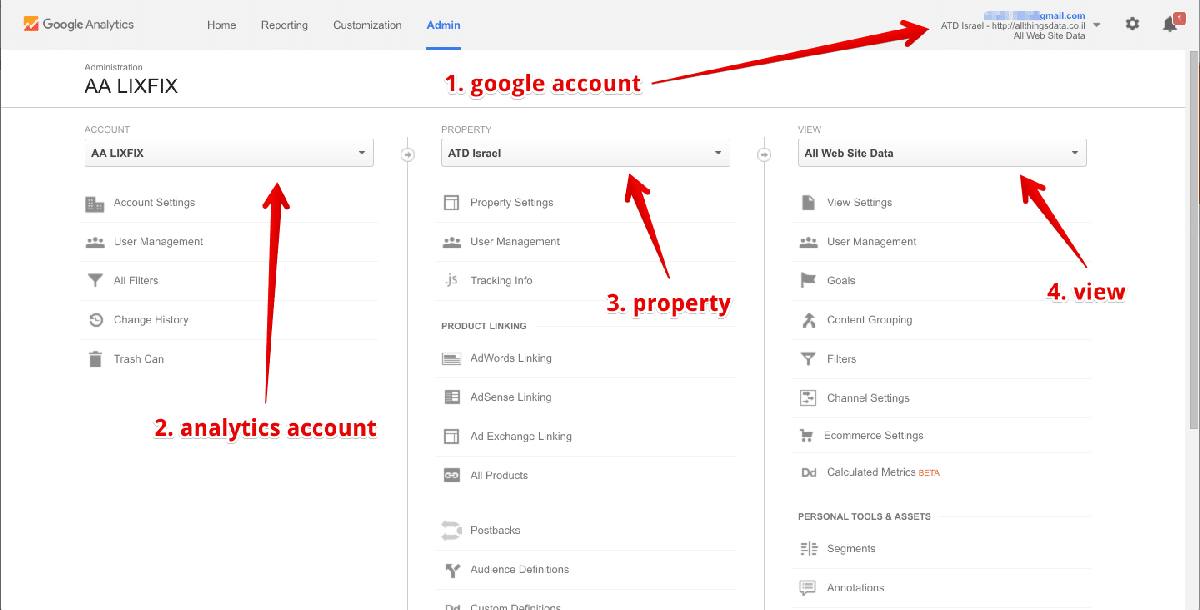
Task: Click the Channel Settings icon
Action: click(808, 398)
